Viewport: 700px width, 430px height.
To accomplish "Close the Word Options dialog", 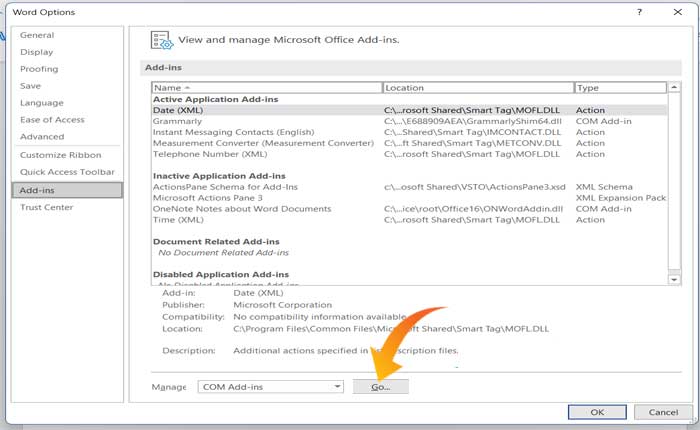I will point(676,11).
